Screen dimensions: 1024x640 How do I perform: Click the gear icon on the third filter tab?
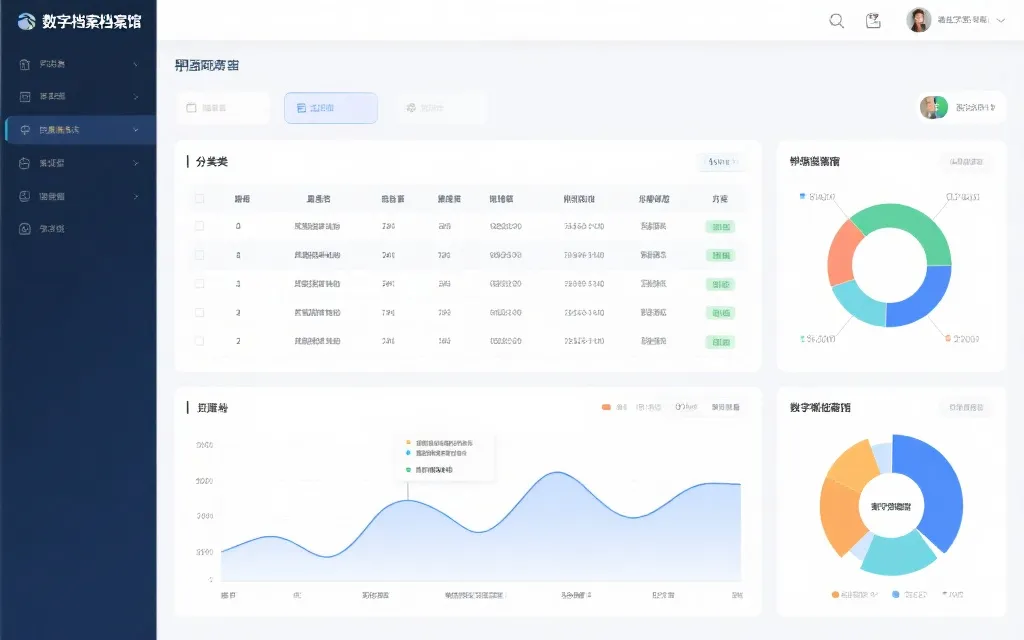coord(410,107)
